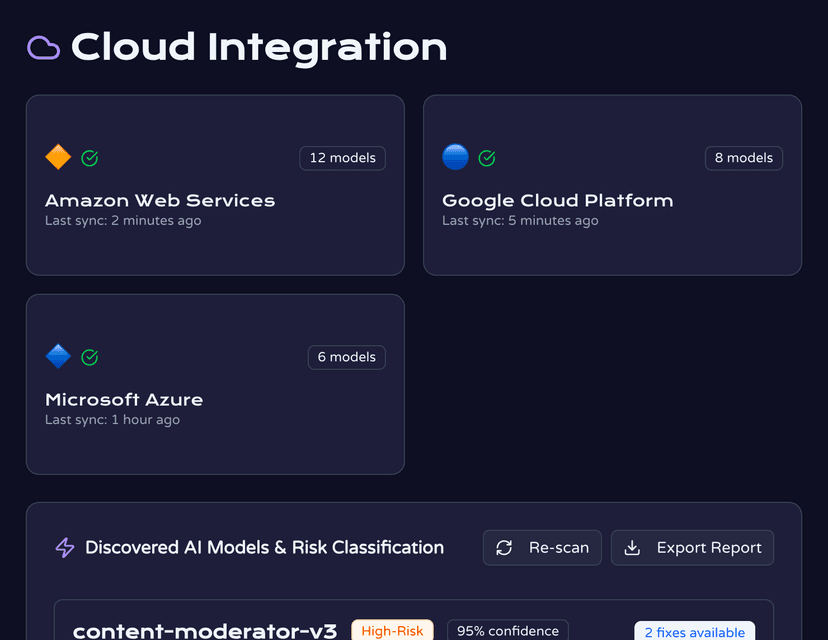The width and height of the screenshot is (828, 640).
Task: Click the content-moderator-v3 model name
Action: tap(205, 631)
